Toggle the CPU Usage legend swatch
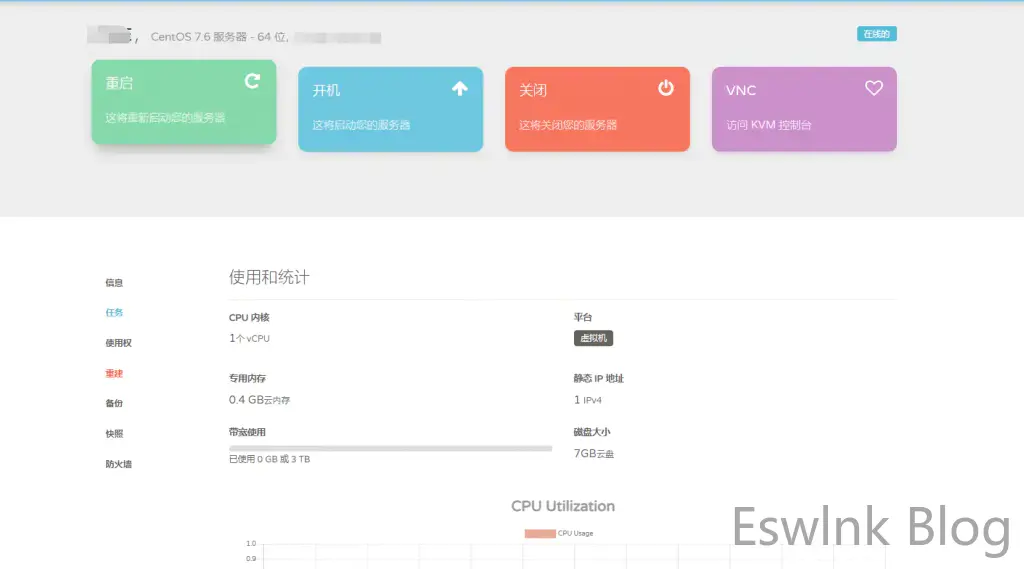The width and height of the screenshot is (1024, 569). pyautogui.click(x=539, y=533)
